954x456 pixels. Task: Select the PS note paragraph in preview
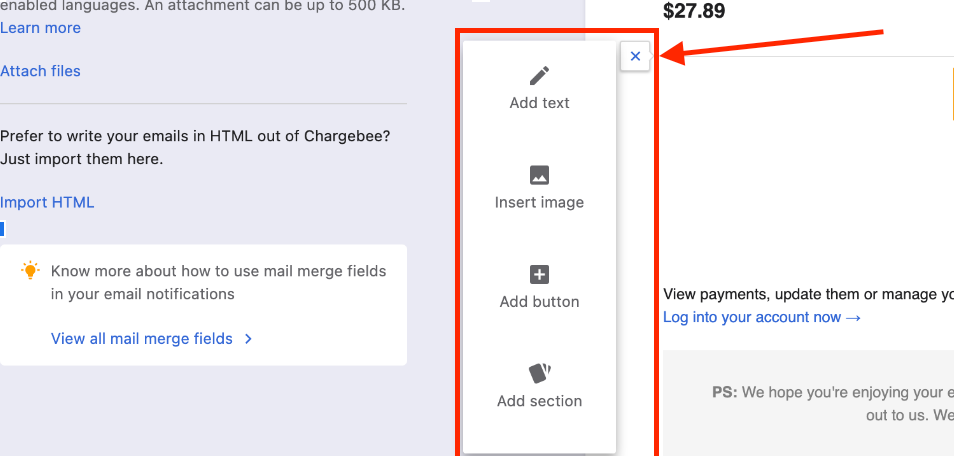(x=832, y=403)
